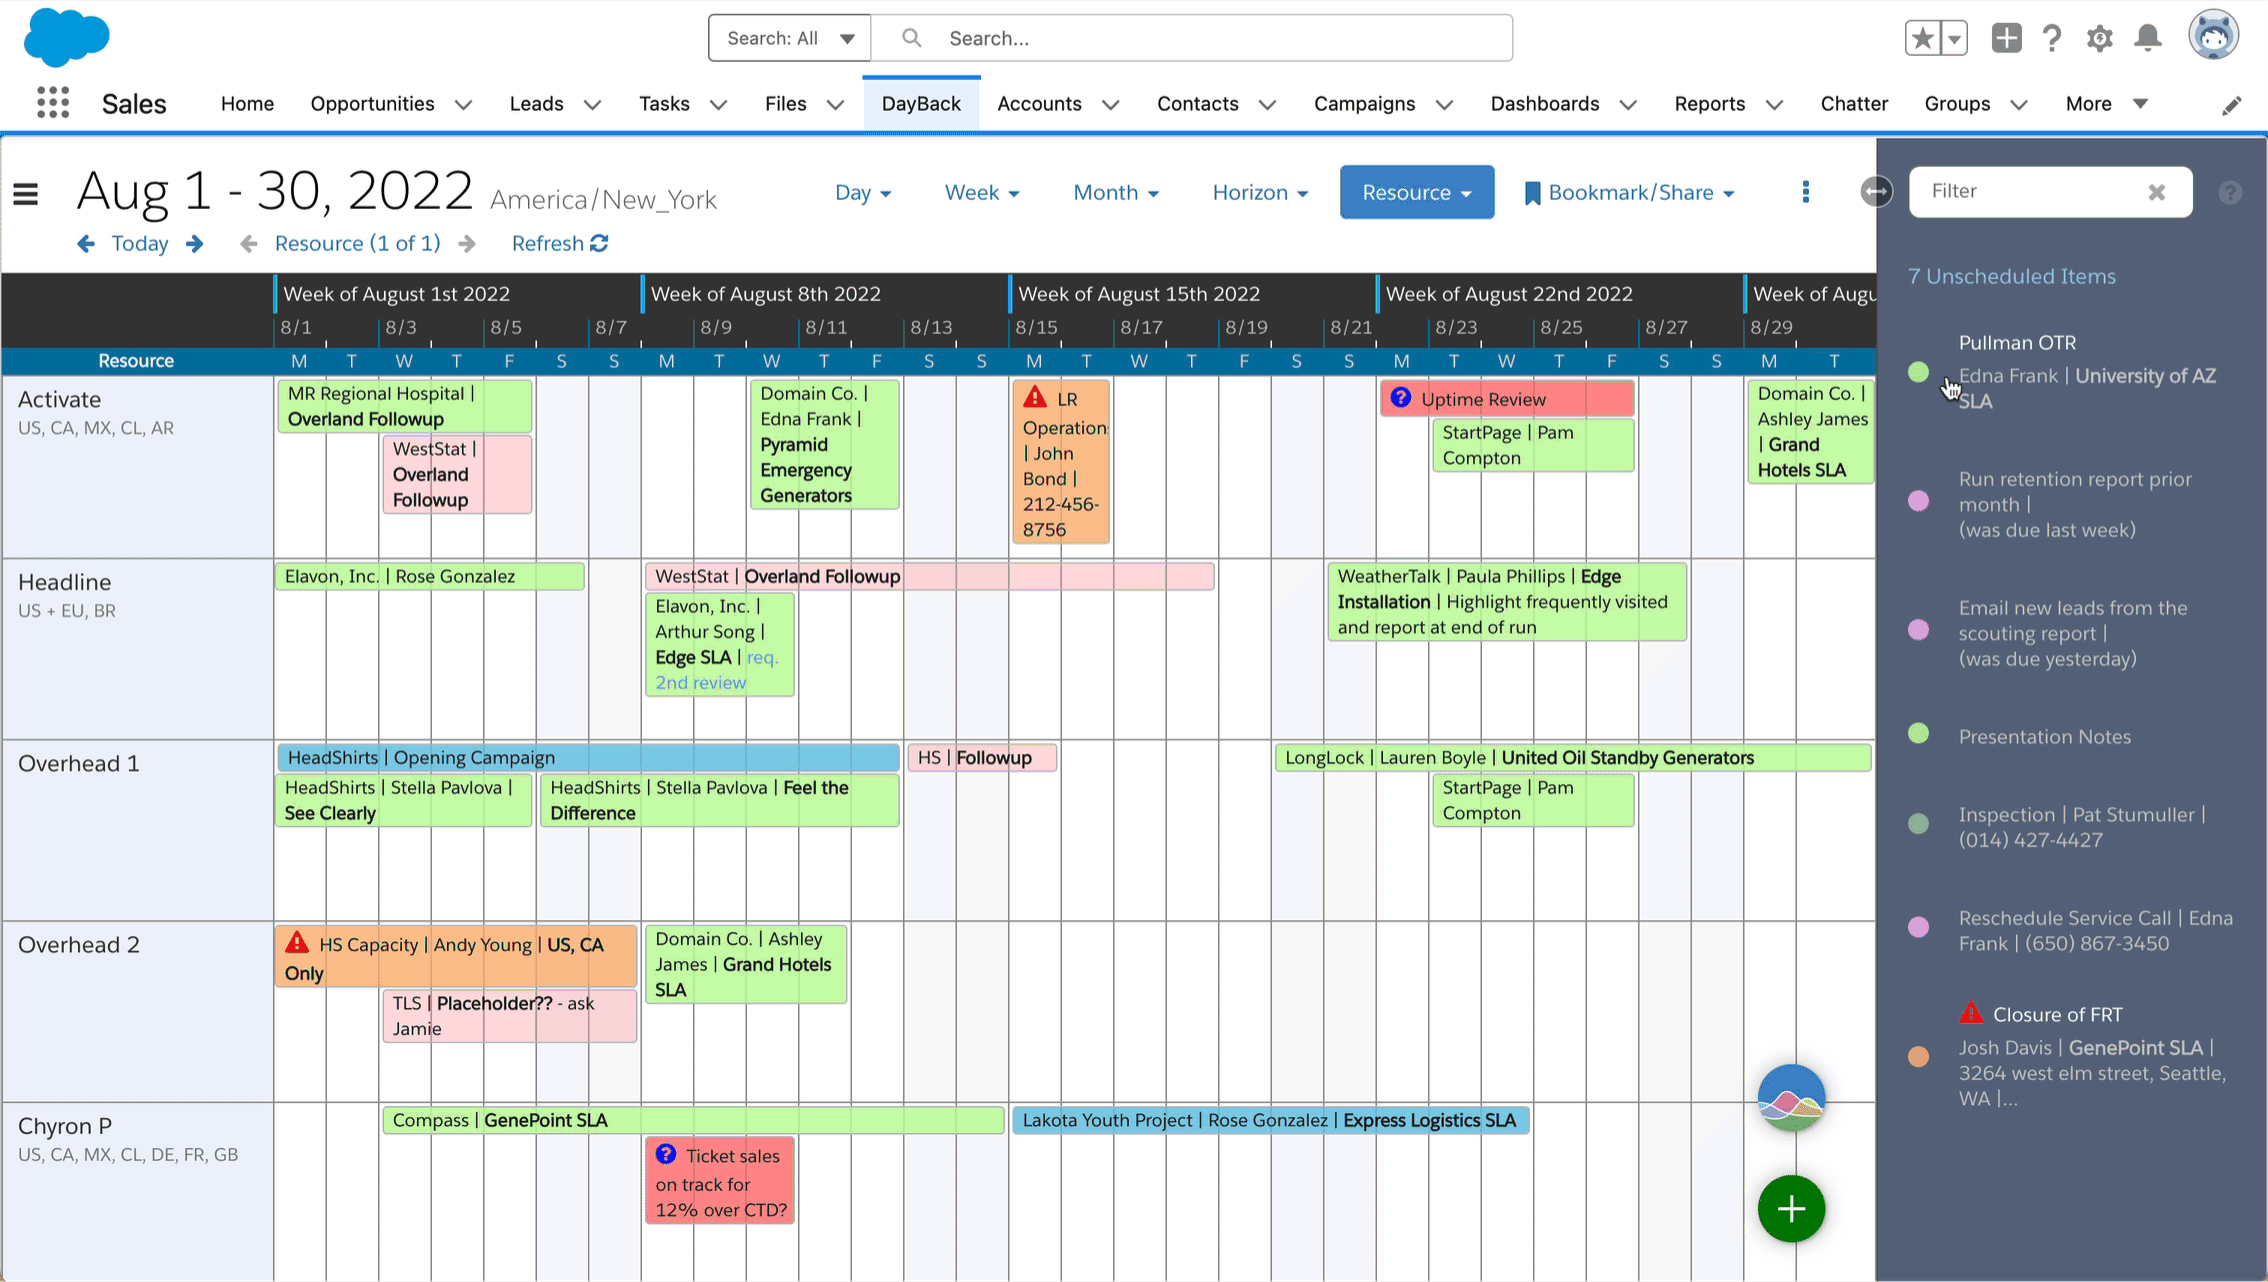The height and width of the screenshot is (1282, 2268).
Task: Toggle the DayBack sidebar hamburger menu
Action: pyautogui.click(x=26, y=193)
